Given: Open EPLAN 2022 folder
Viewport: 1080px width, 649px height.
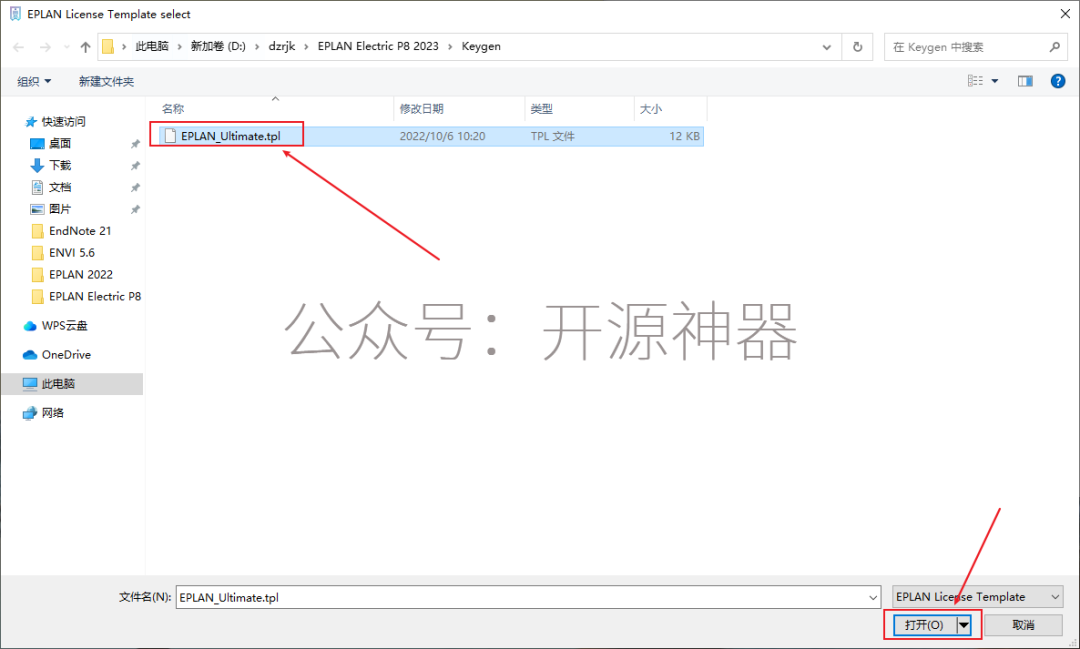Looking at the screenshot, I should [x=81, y=274].
